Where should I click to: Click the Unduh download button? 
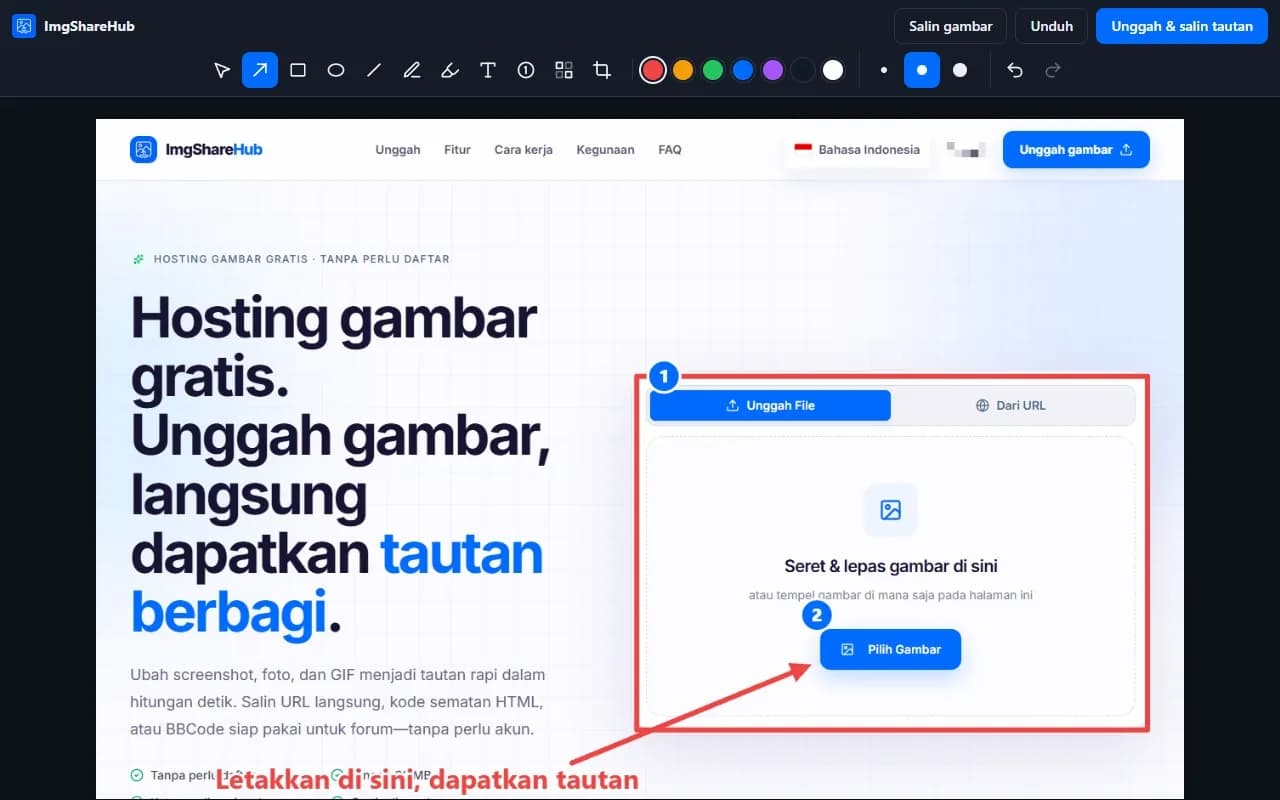click(x=1051, y=26)
